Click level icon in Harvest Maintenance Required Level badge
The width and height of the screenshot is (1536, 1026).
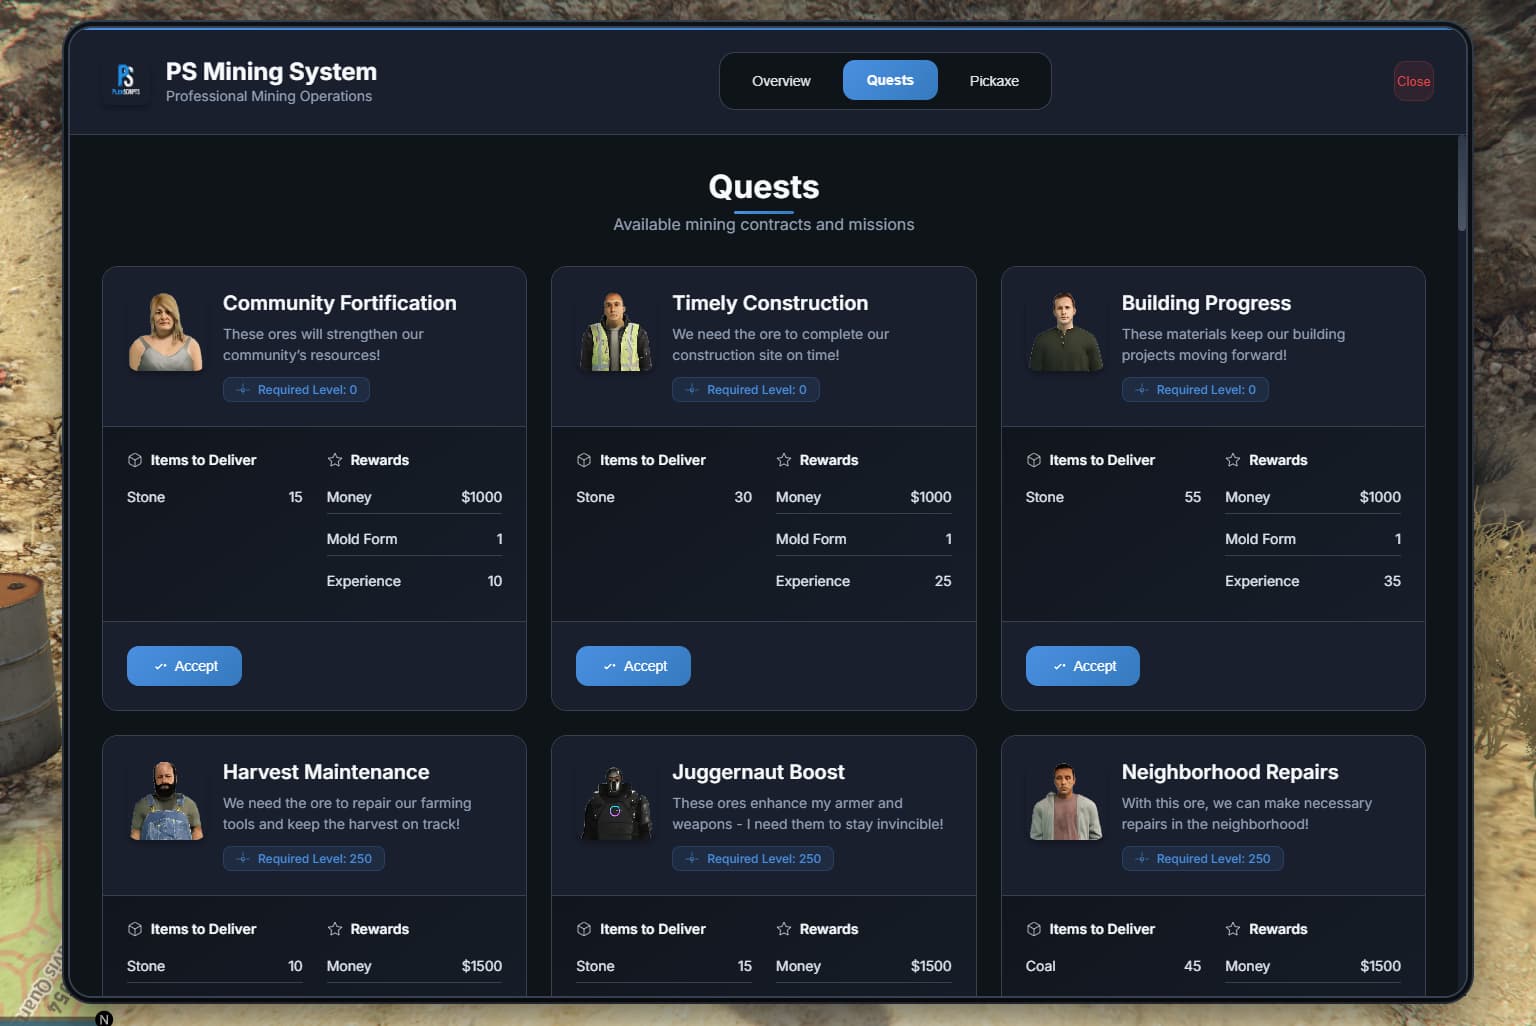pyautogui.click(x=243, y=859)
